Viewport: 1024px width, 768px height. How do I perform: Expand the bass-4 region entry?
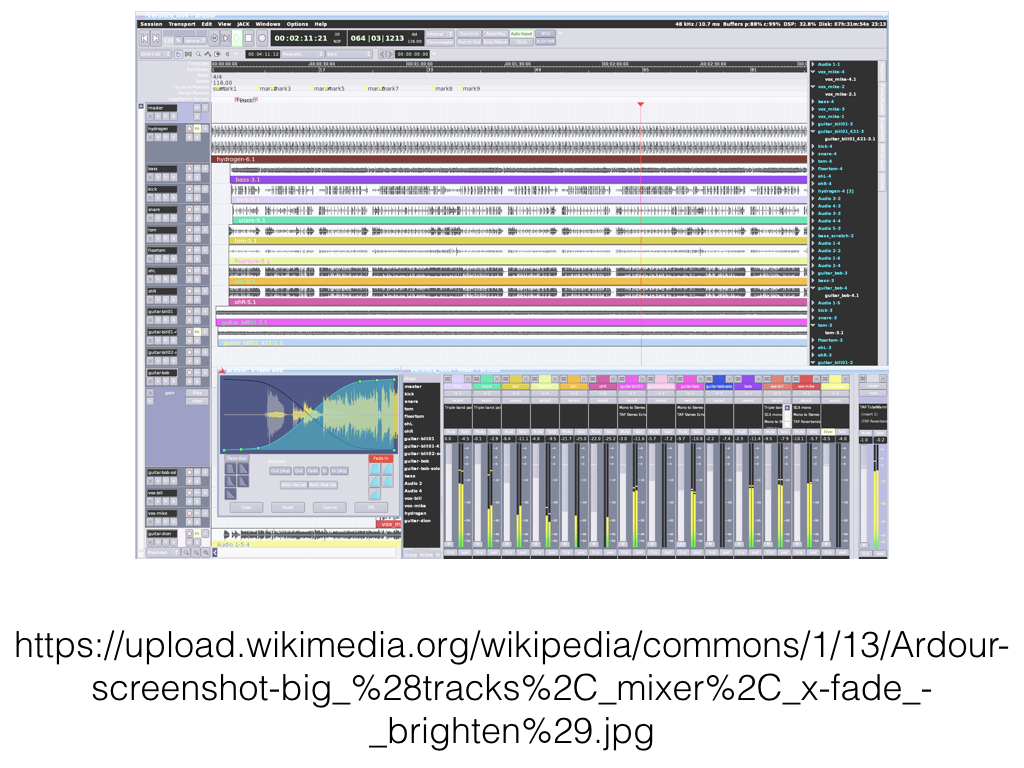click(x=812, y=102)
